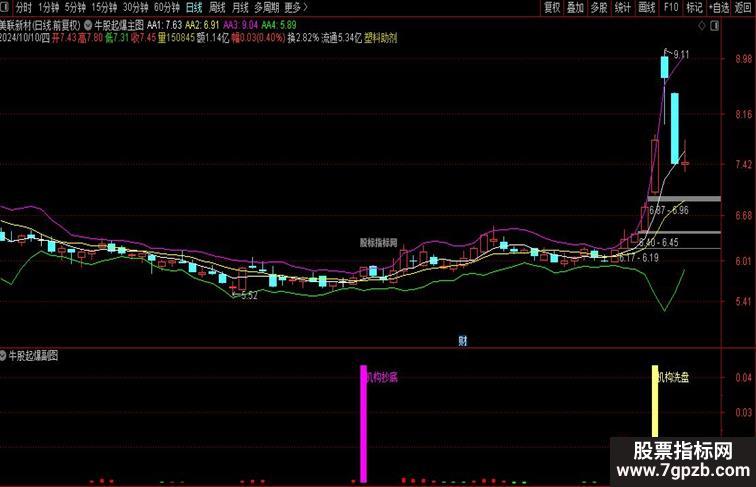Expand the 更多 periods dropdown

(296, 8)
